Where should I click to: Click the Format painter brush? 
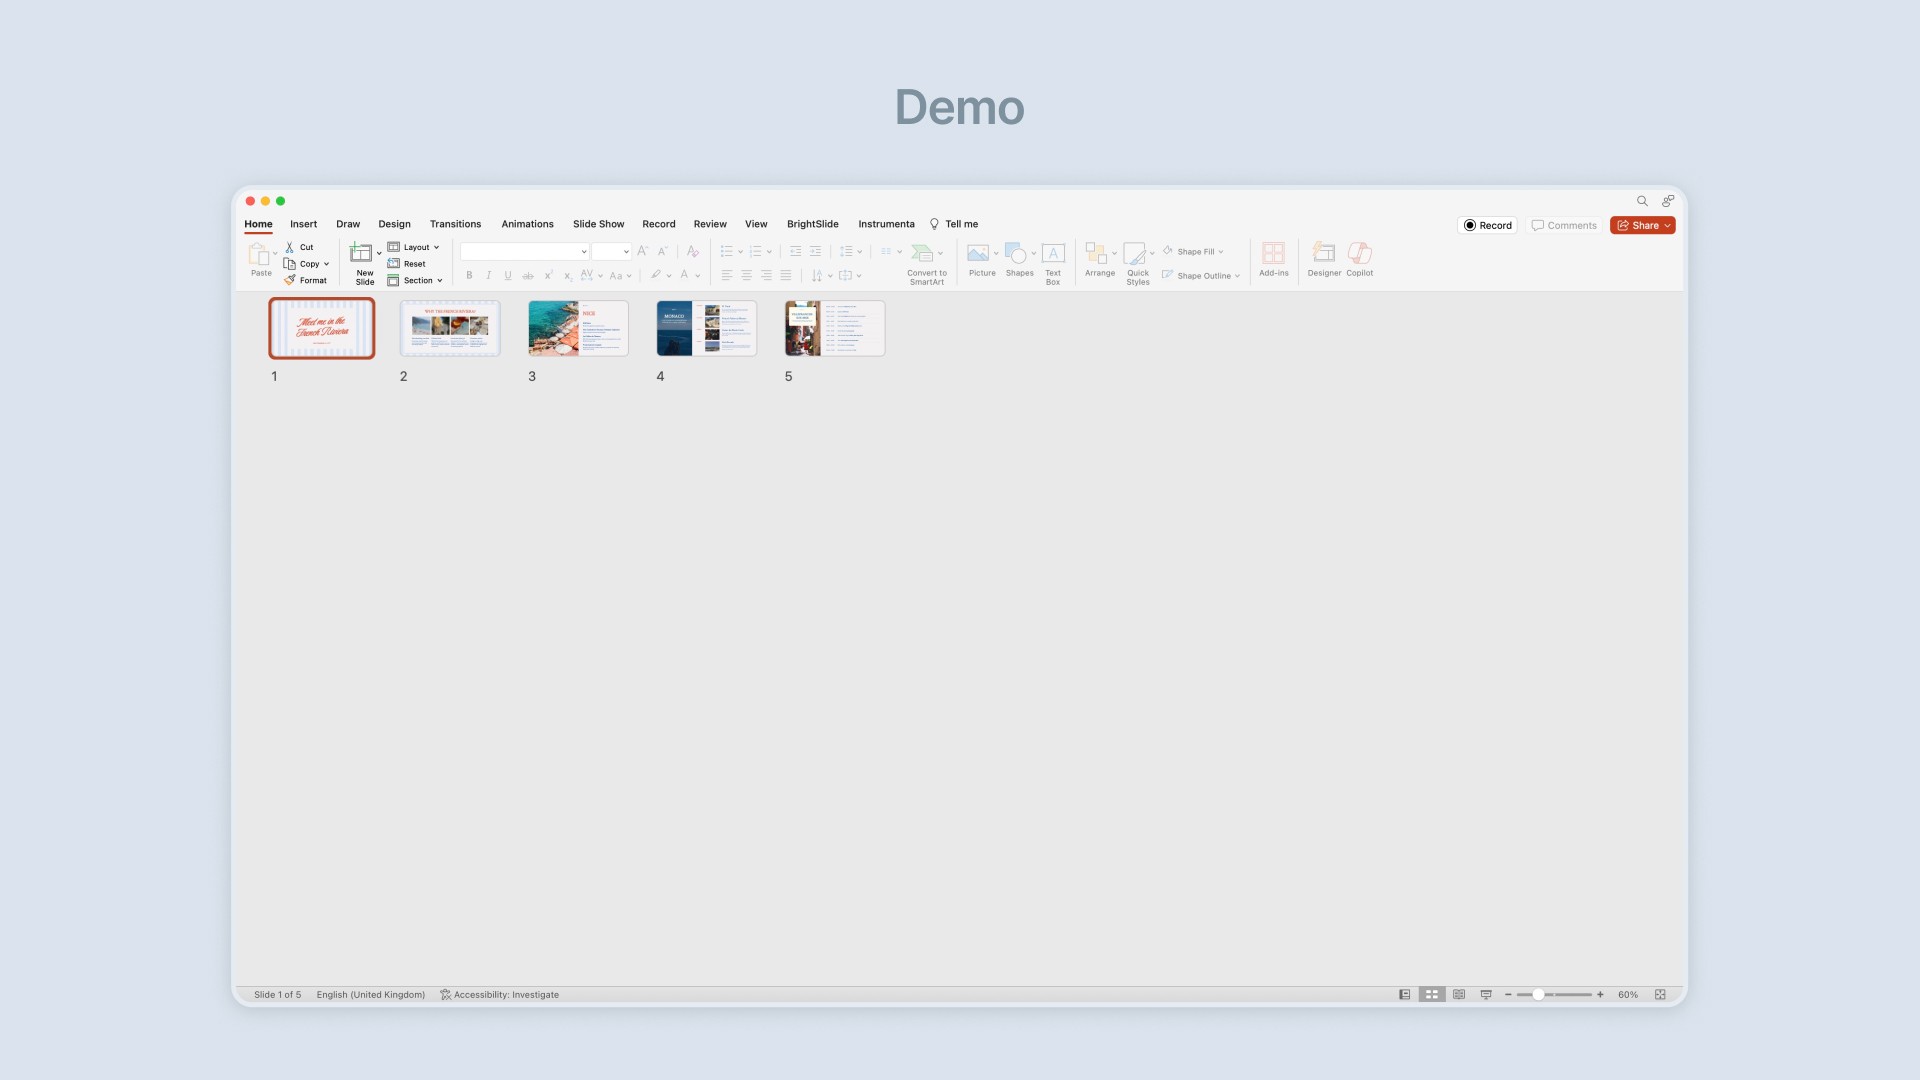(x=290, y=280)
